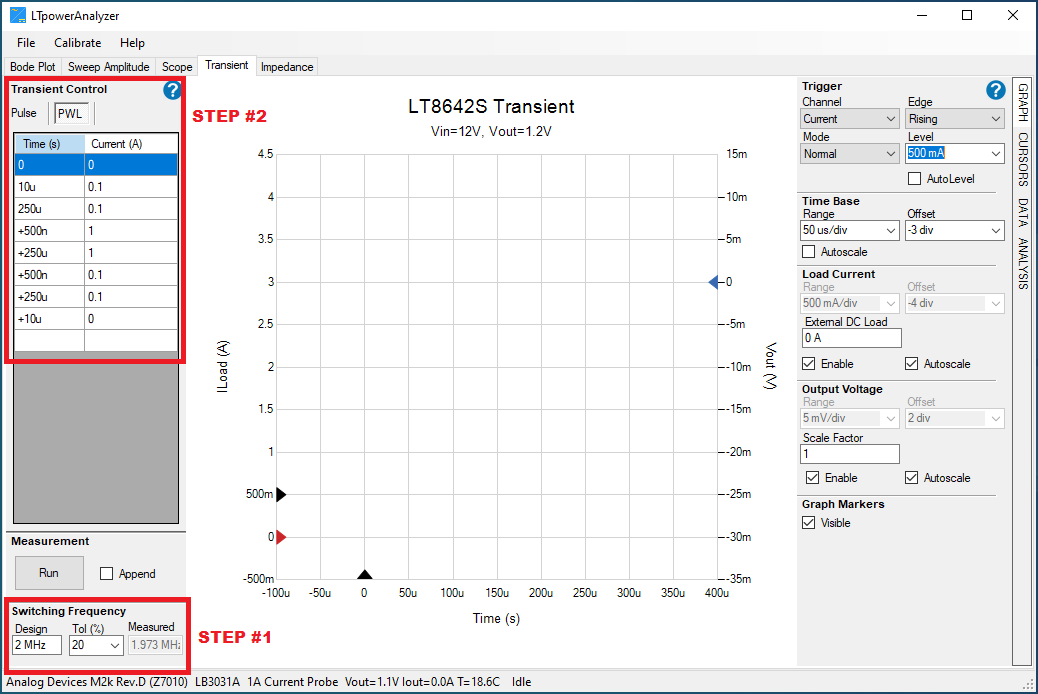
Task: Hide graph markers via the Visible checkbox
Action: coord(811,522)
